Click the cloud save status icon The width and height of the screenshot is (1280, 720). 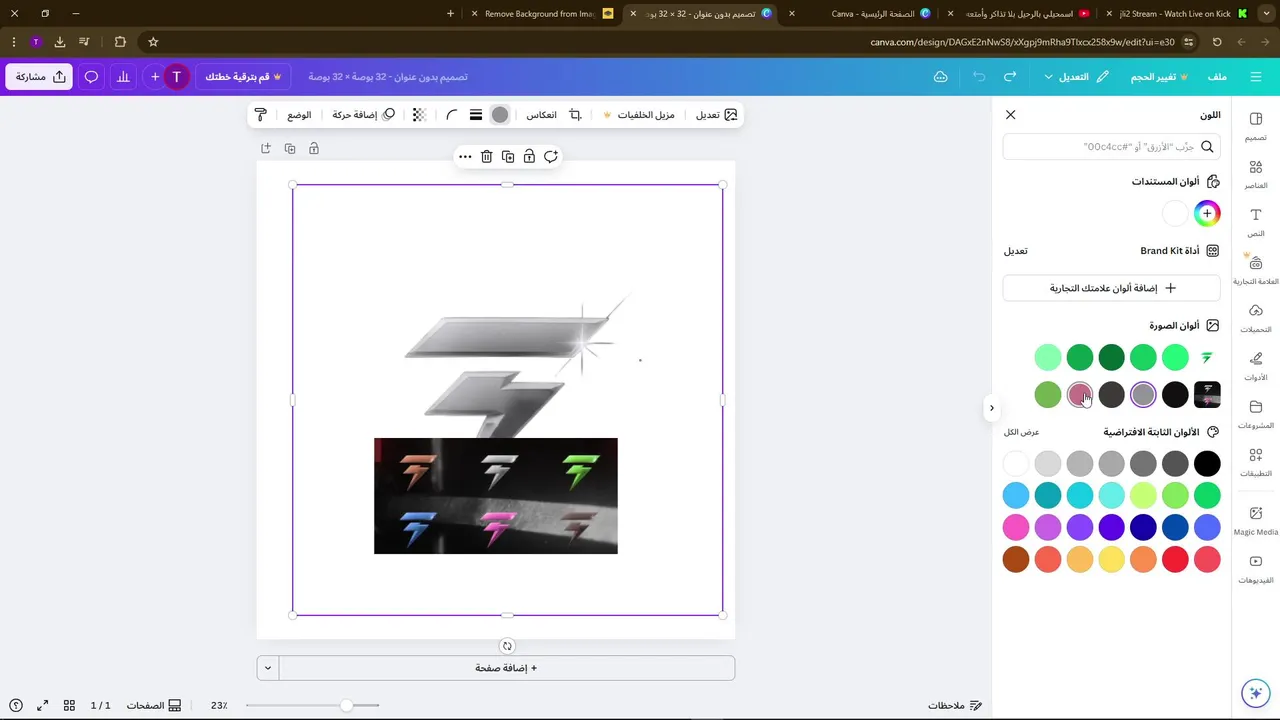pos(940,77)
